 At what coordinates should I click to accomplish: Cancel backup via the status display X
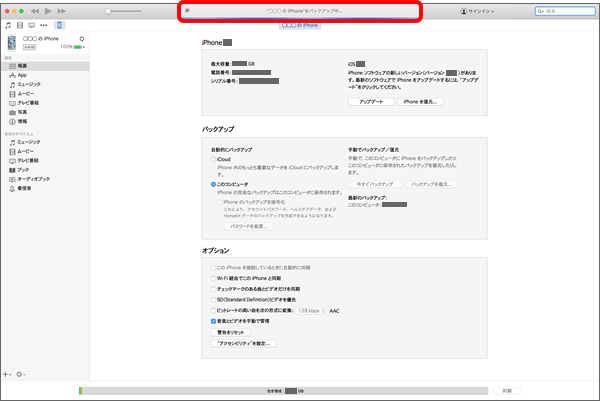coord(187,10)
